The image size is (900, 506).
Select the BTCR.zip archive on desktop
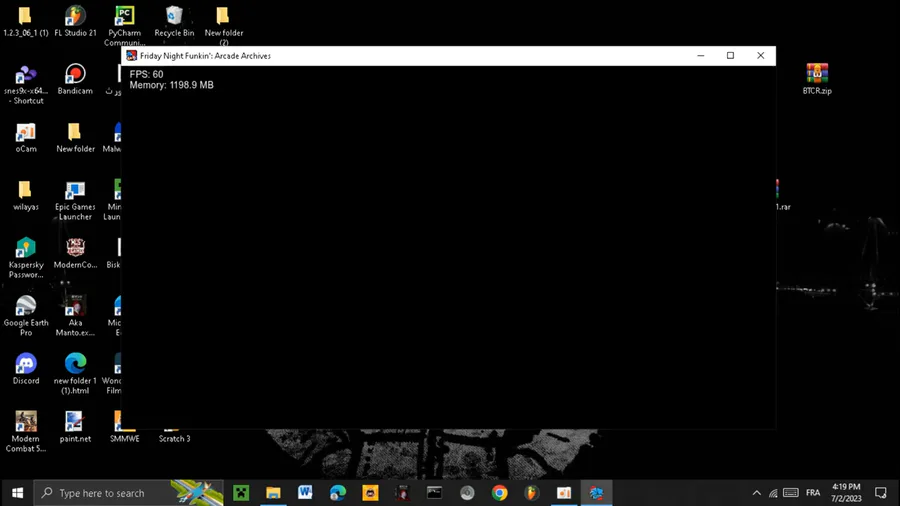pos(817,79)
